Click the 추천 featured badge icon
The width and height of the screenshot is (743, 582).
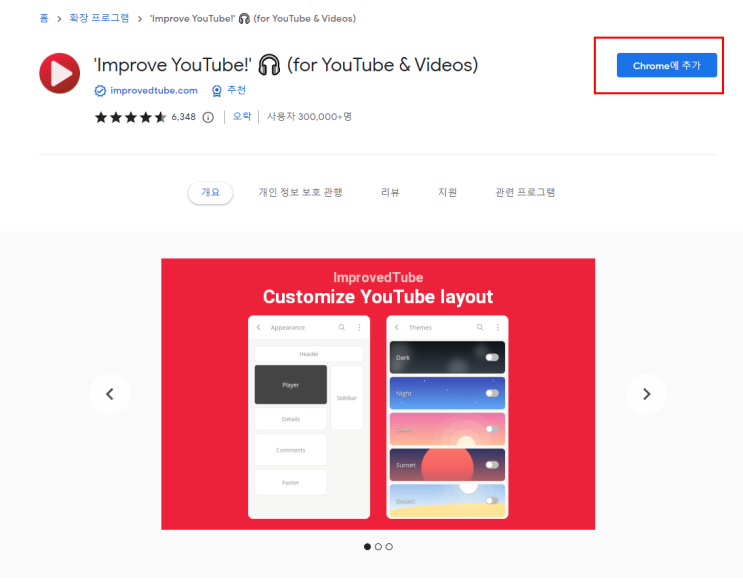point(217,91)
